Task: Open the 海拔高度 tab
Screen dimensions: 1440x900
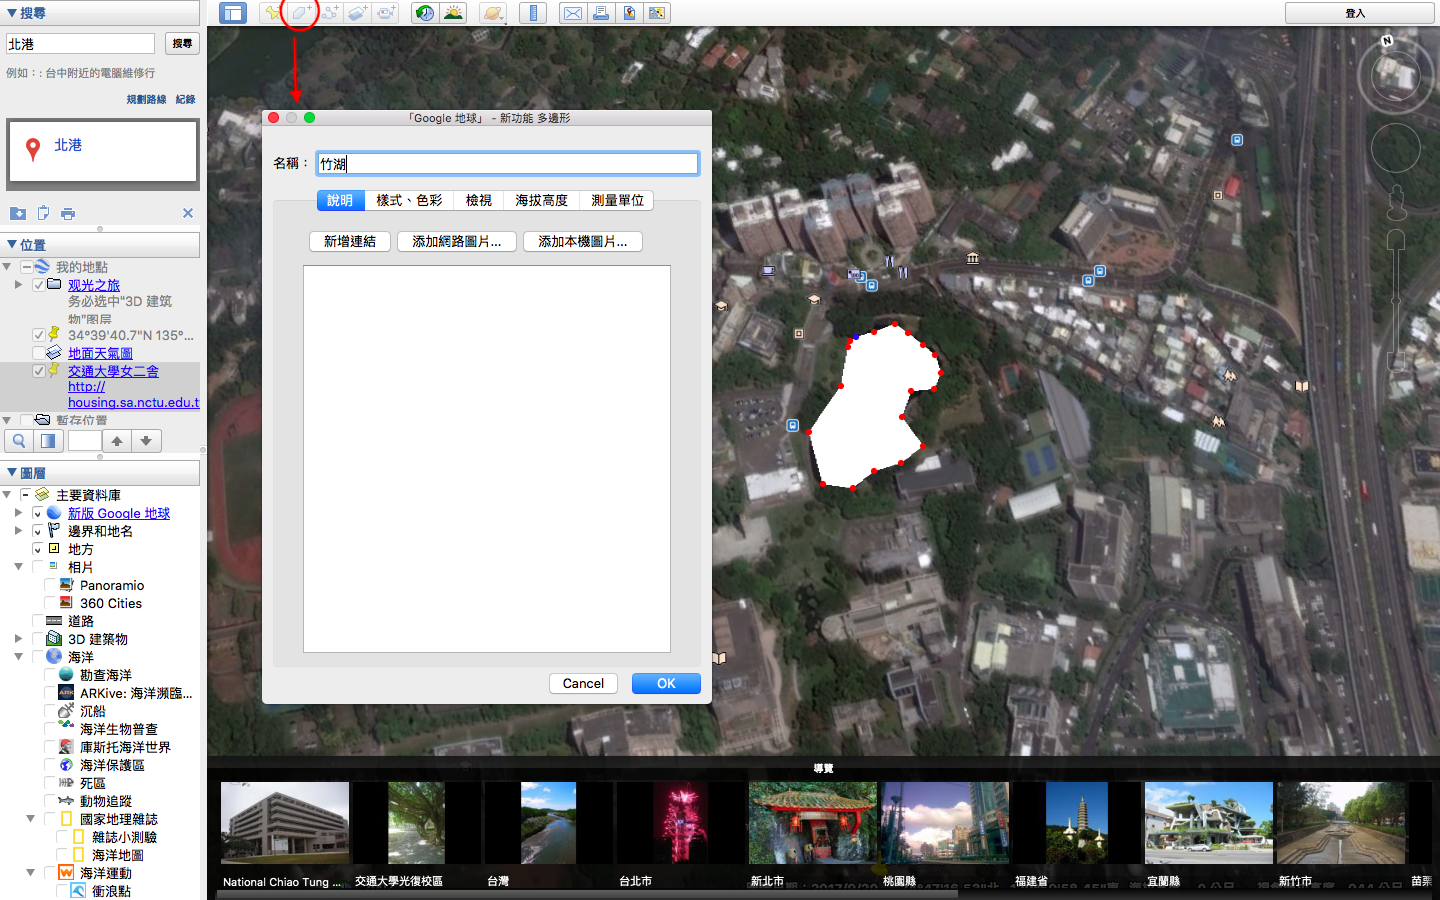Action: (541, 200)
